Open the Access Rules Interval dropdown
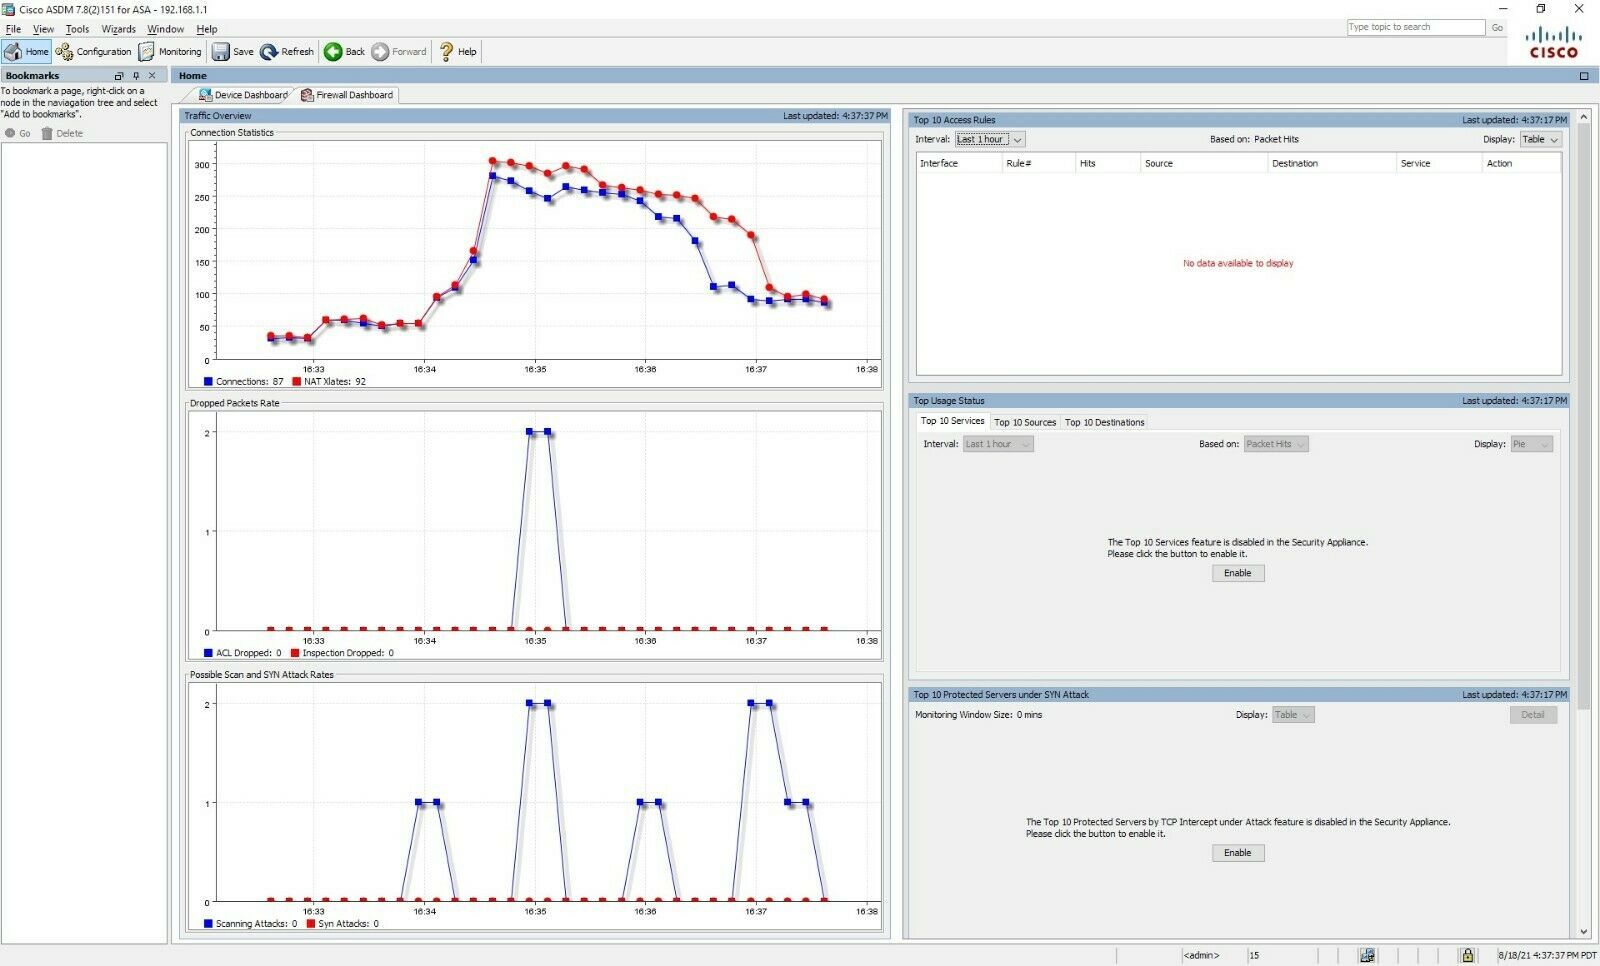The width and height of the screenshot is (1600, 966). [x=990, y=140]
